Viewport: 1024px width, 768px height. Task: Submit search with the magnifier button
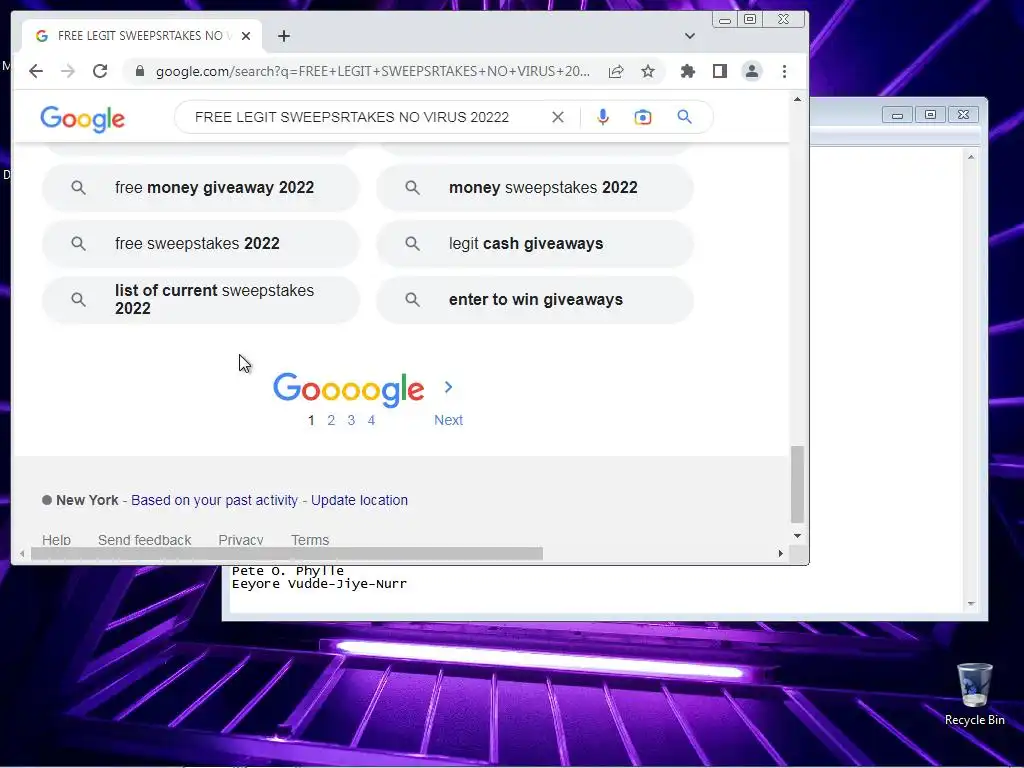point(684,117)
